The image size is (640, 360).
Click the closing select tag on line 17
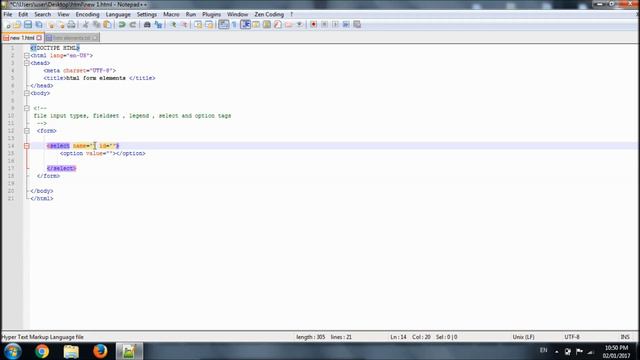click(x=61, y=168)
